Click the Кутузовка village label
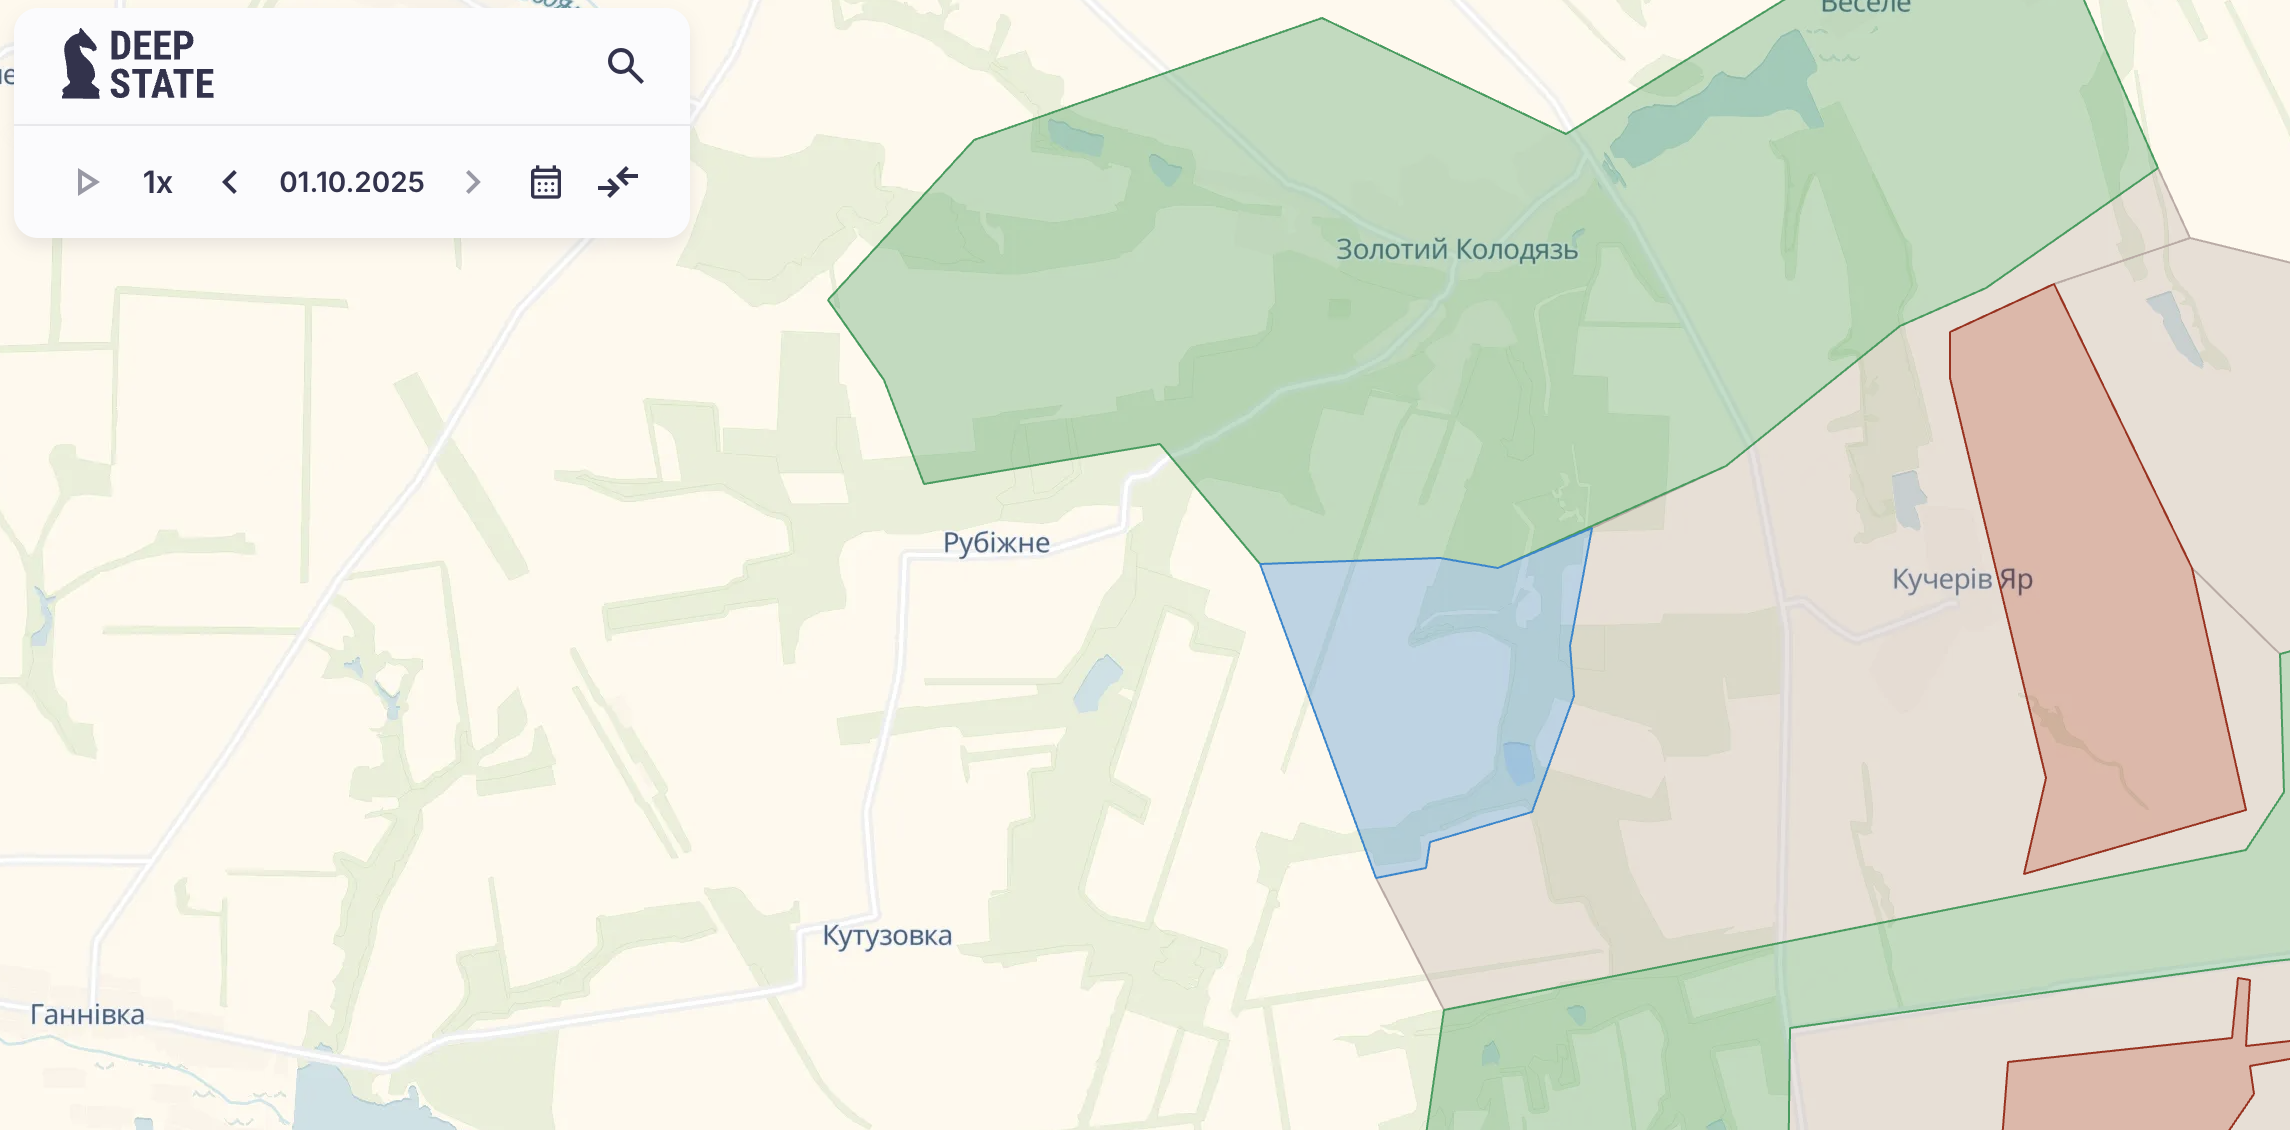 [887, 936]
